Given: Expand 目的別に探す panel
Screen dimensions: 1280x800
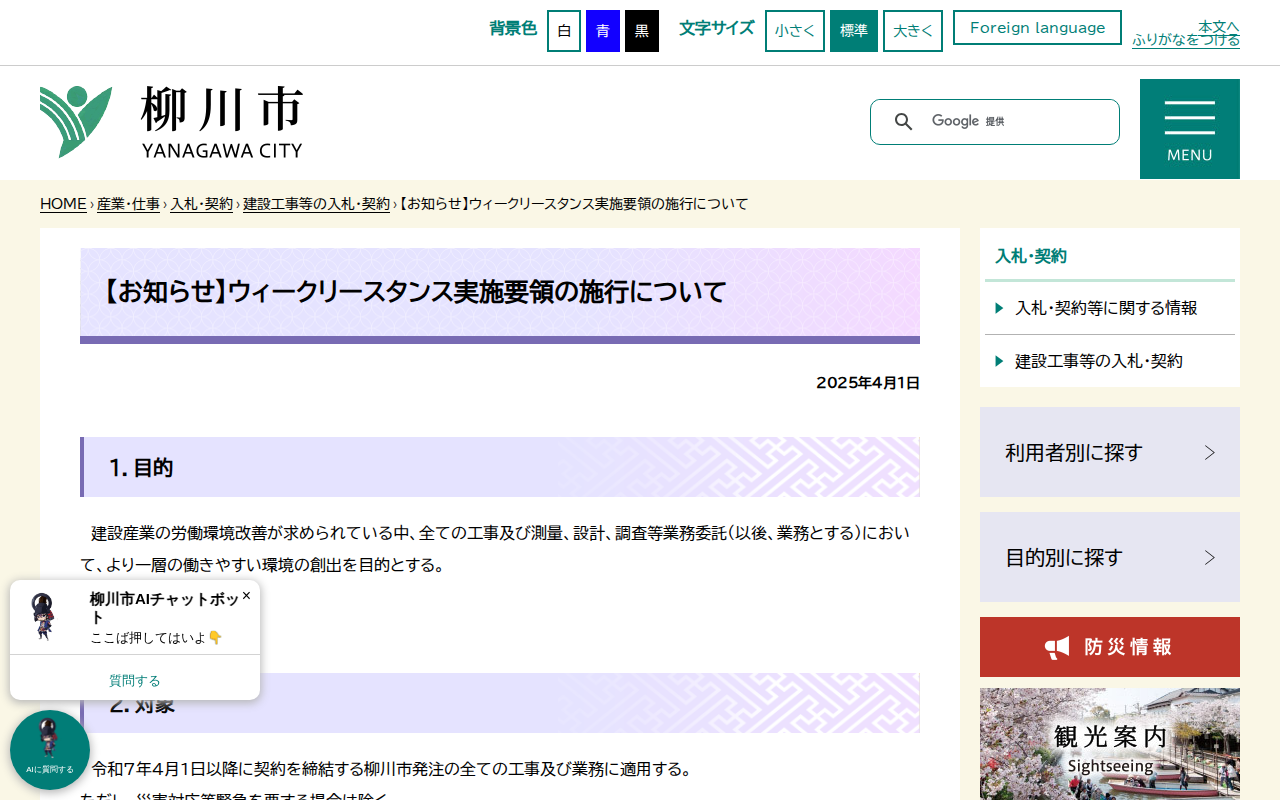Looking at the screenshot, I should 1110,557.
